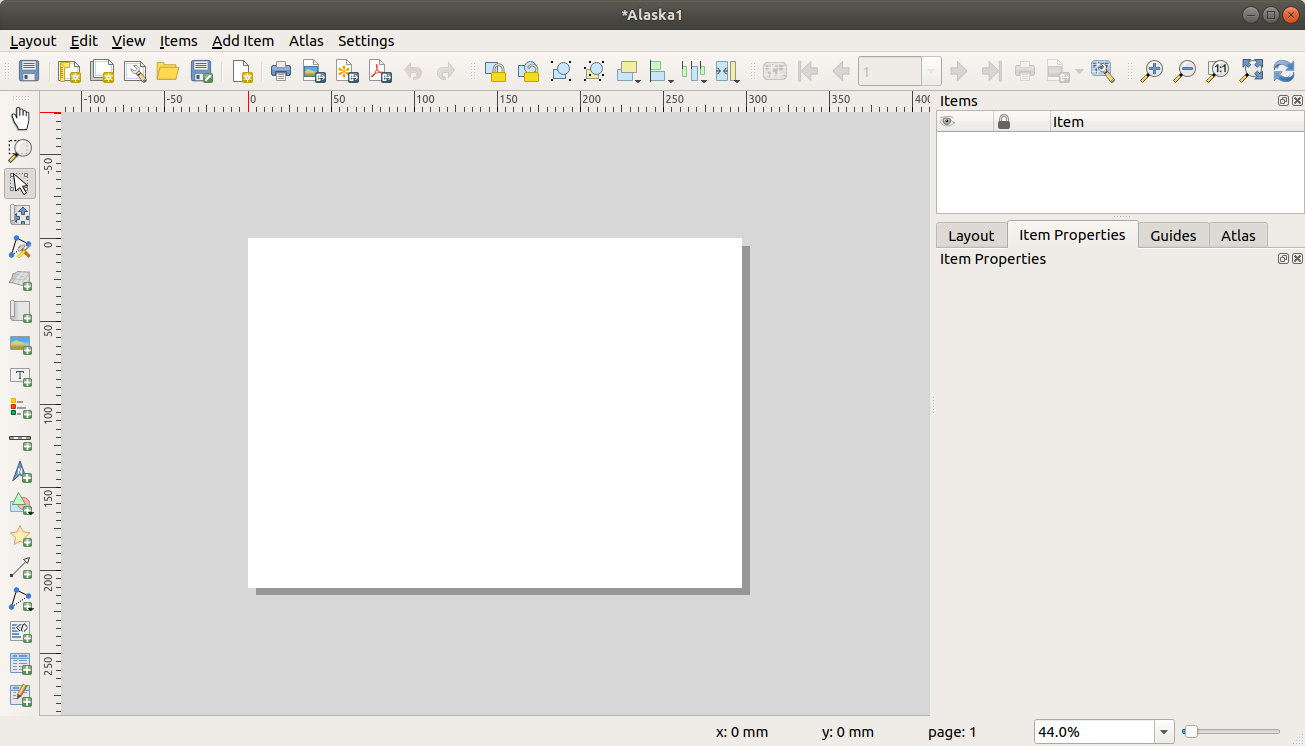The height and width of the screenshot is (746, 1305).
Task: Open the Layout Manager
Action: tap(133, 71)
